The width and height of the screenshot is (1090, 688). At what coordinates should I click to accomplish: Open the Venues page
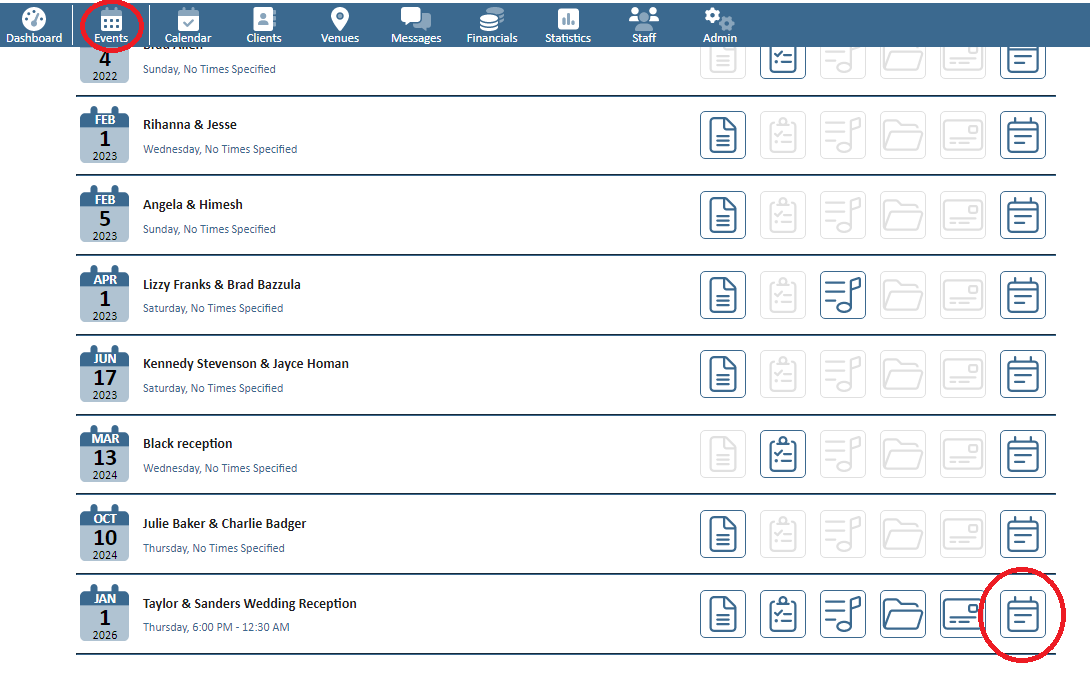click(340, 25)
